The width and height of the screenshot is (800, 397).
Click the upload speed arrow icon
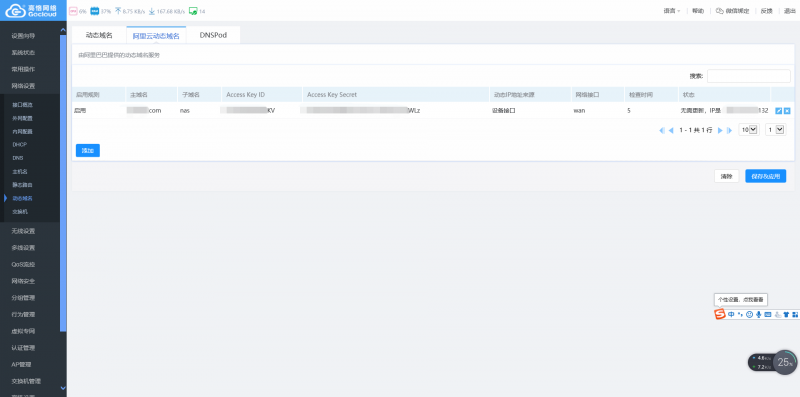pyautogui.click(x=118, y=11)
